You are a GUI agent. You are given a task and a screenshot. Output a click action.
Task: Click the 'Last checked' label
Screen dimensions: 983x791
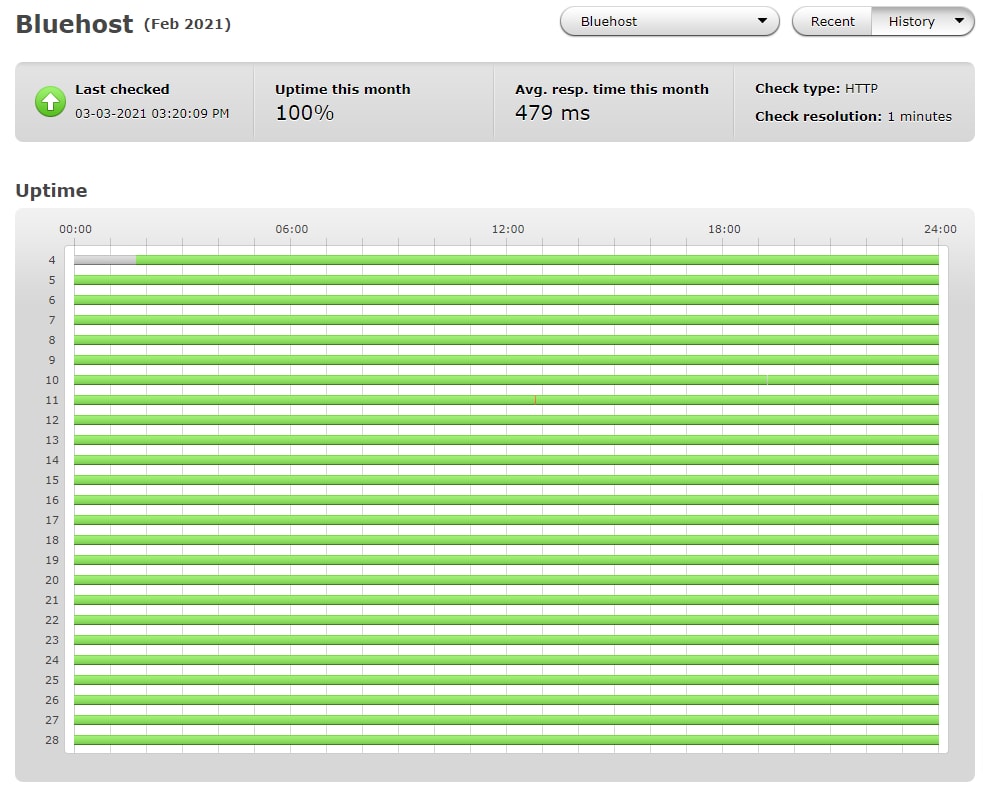tap(122, 89)
